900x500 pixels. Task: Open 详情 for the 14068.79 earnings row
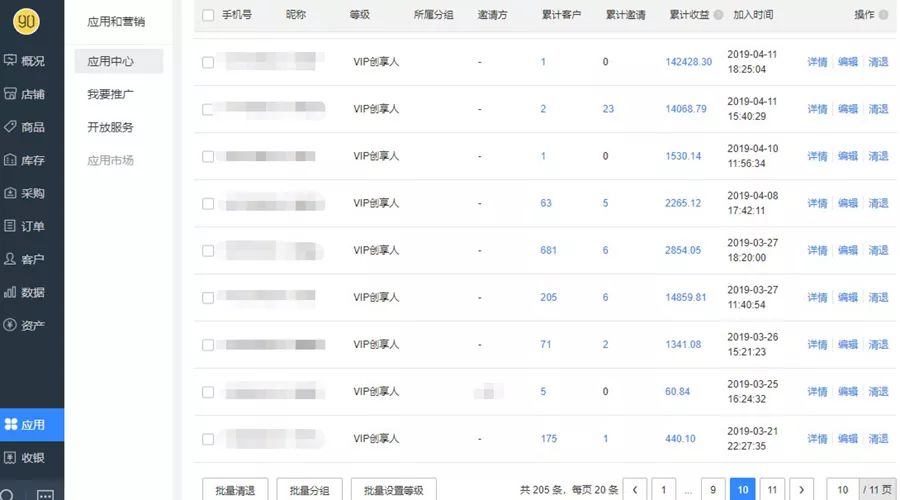pyautogui.click(x=817, y=109)
